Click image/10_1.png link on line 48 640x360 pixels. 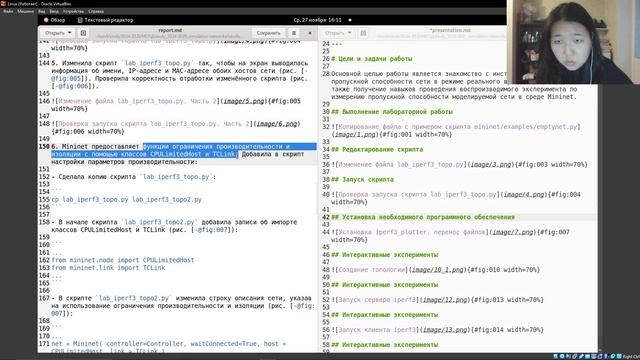[438, 270]
